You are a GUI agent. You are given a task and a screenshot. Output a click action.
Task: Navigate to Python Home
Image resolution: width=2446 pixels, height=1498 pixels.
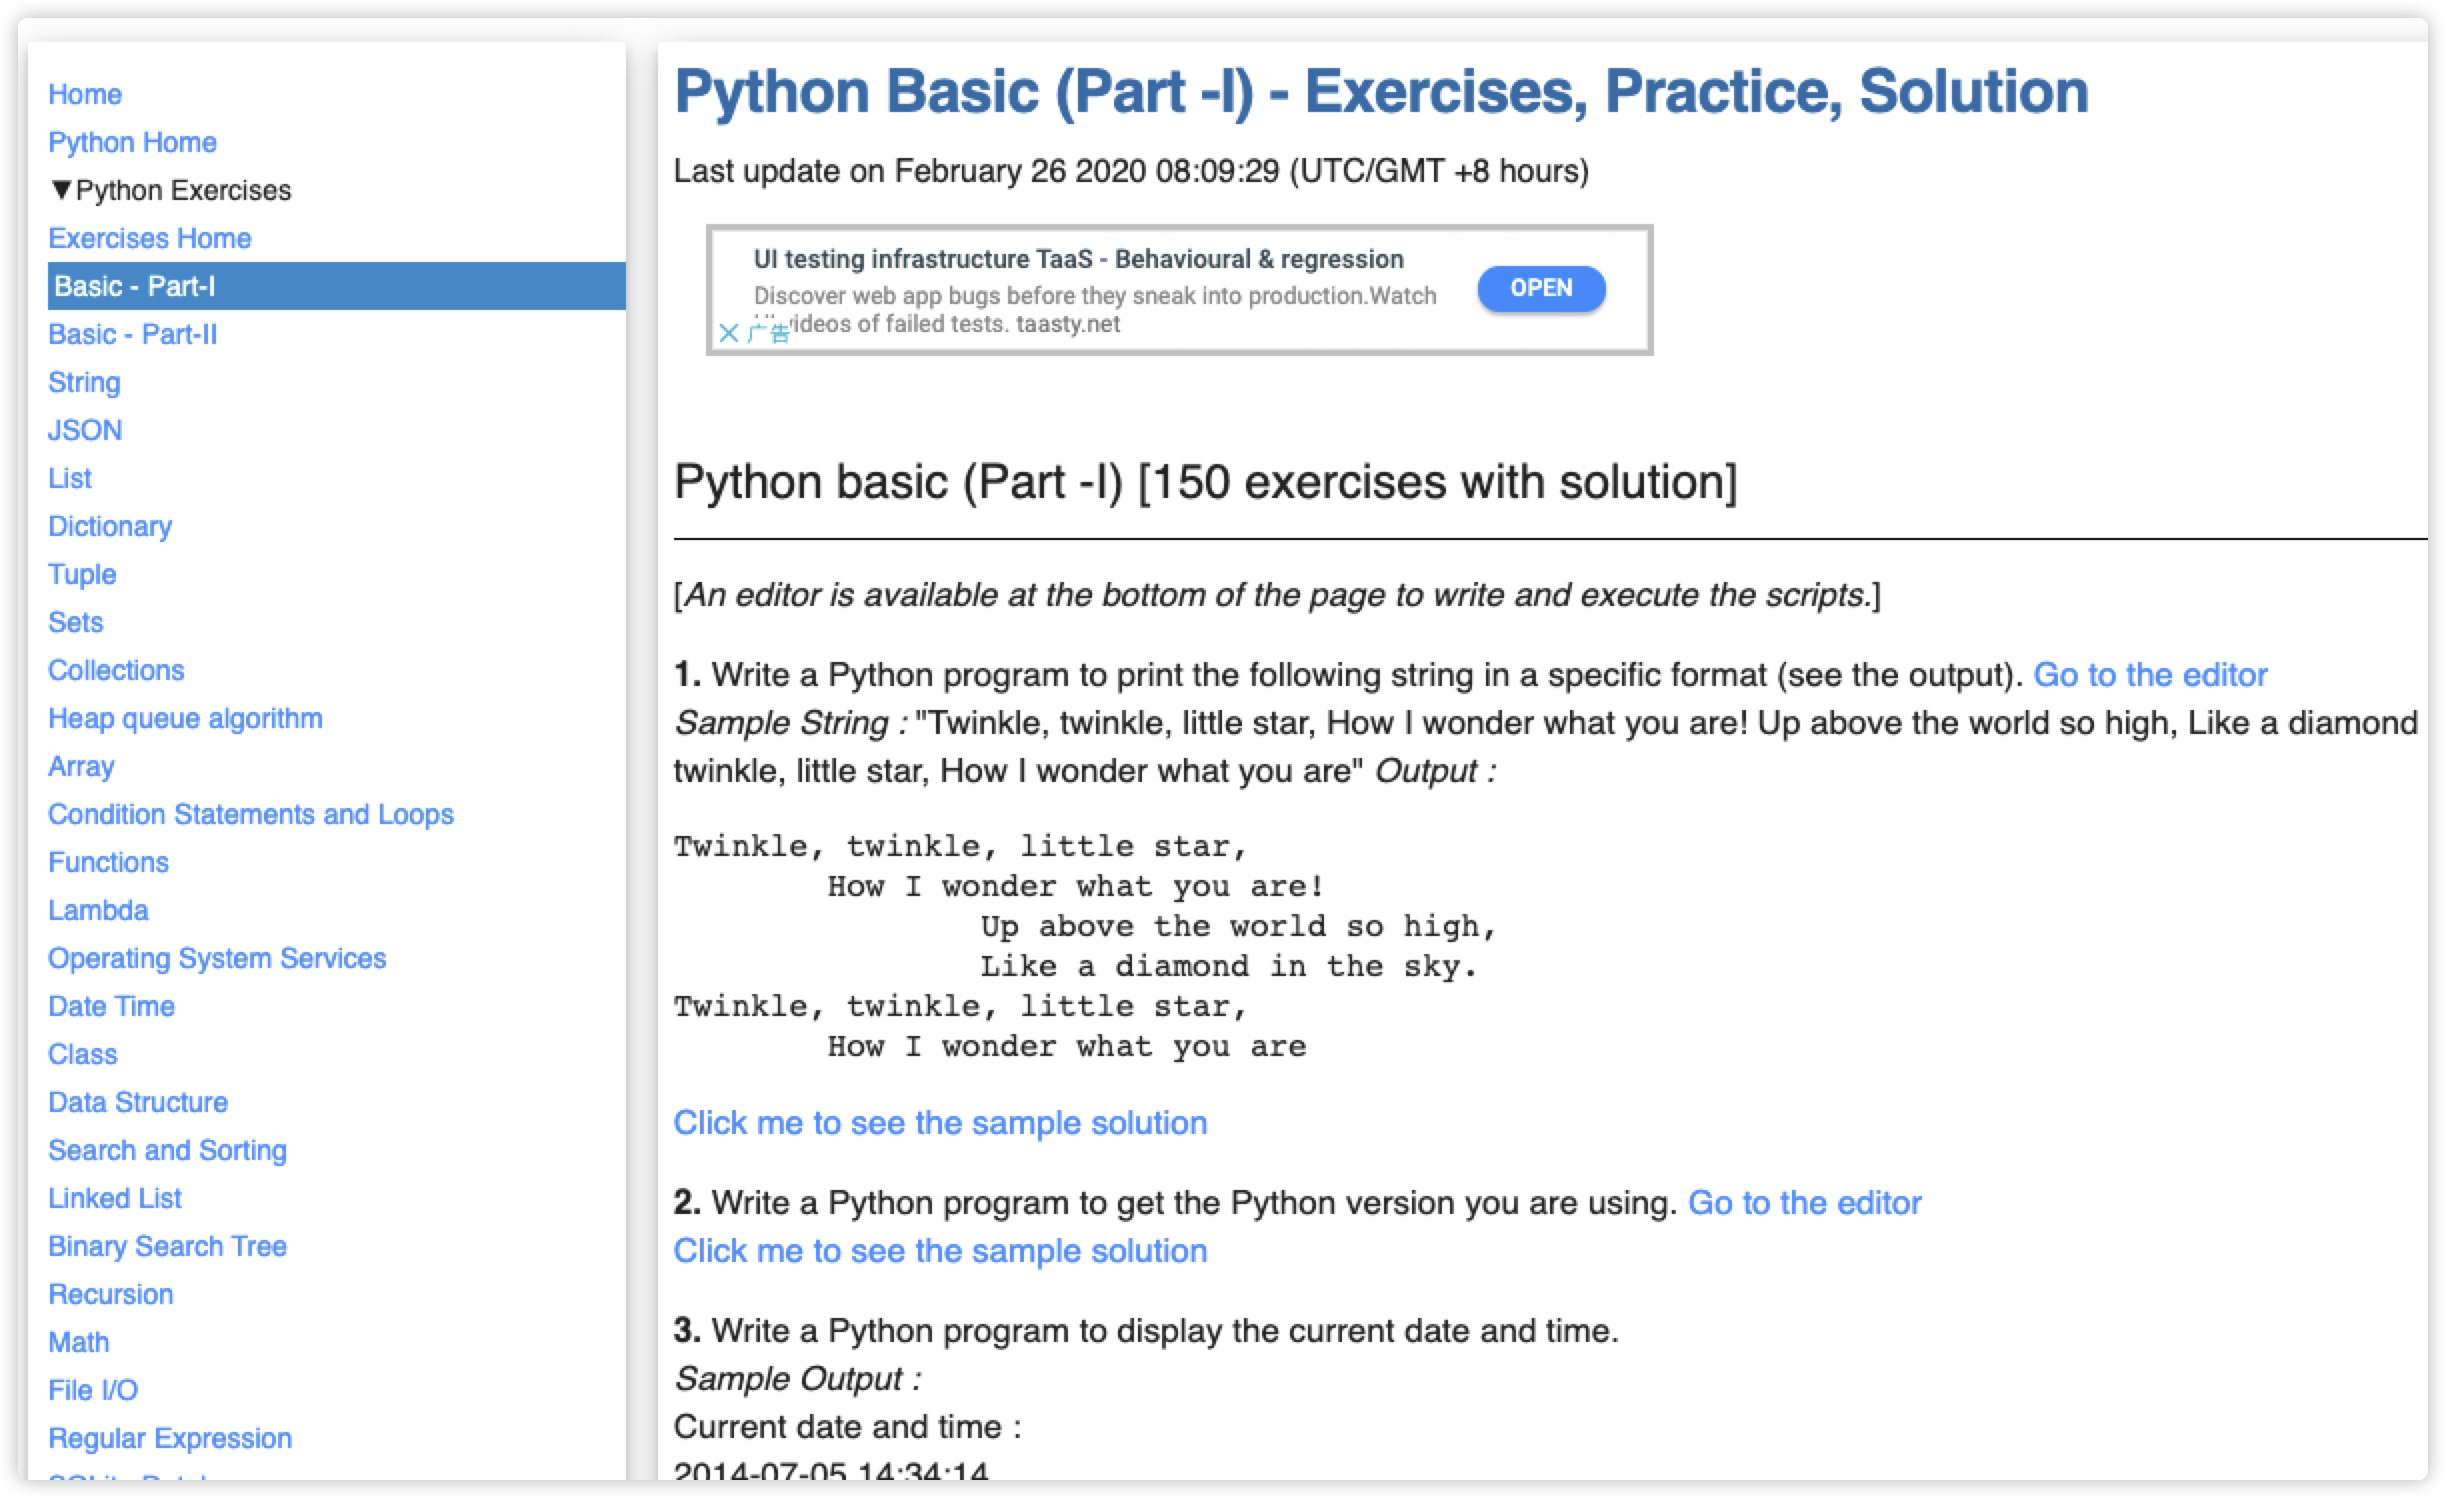pos(131,141)
